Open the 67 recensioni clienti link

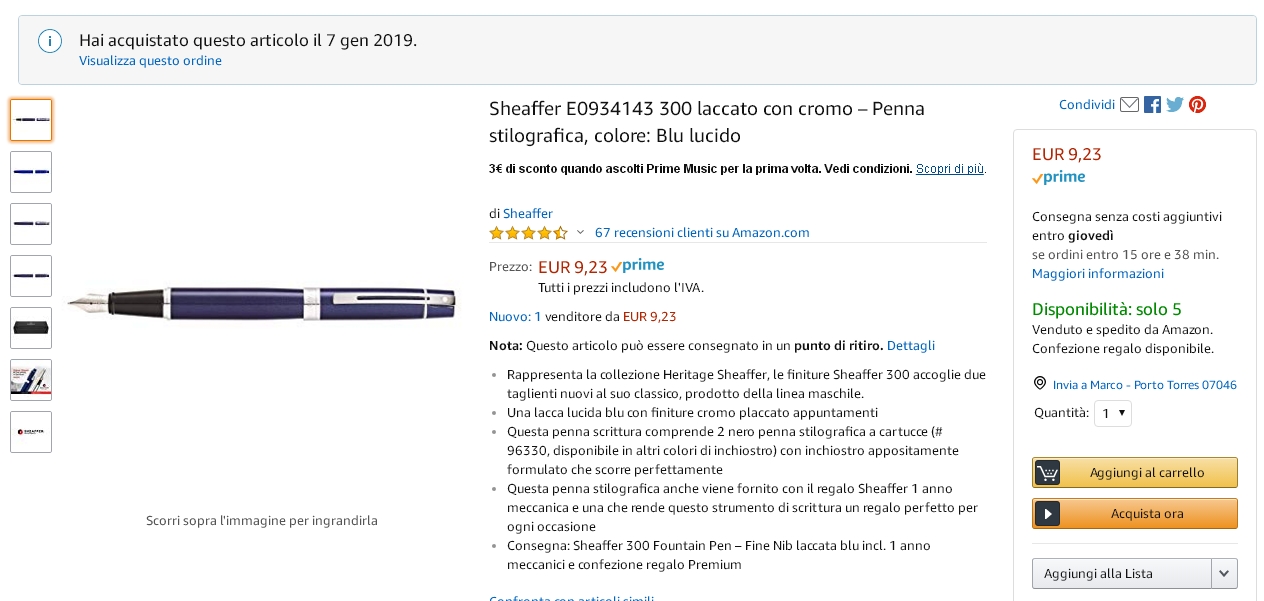click(x=702, y=233)
